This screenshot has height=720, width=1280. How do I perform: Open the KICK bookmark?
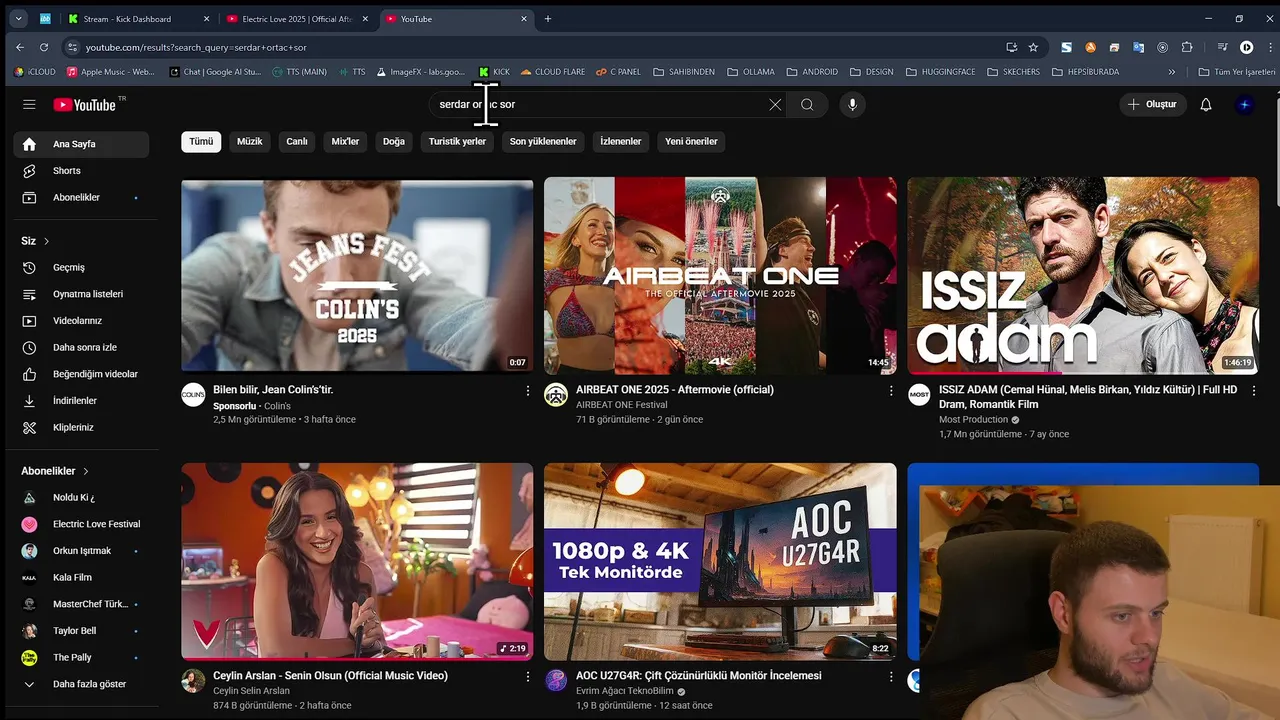494,72
